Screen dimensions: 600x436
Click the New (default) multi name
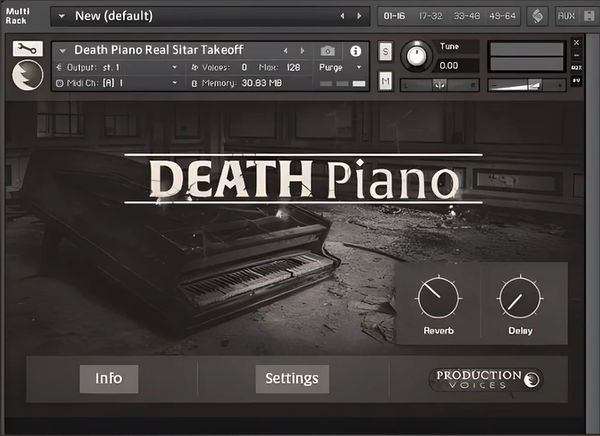(114, 16)
